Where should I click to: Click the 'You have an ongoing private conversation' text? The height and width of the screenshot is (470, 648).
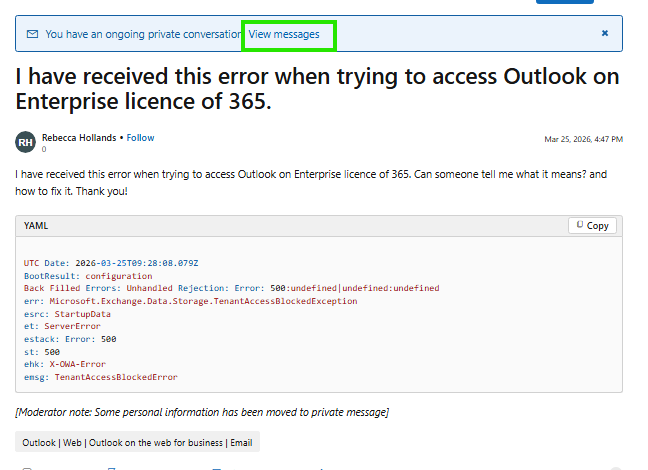[x=143, y=34]
